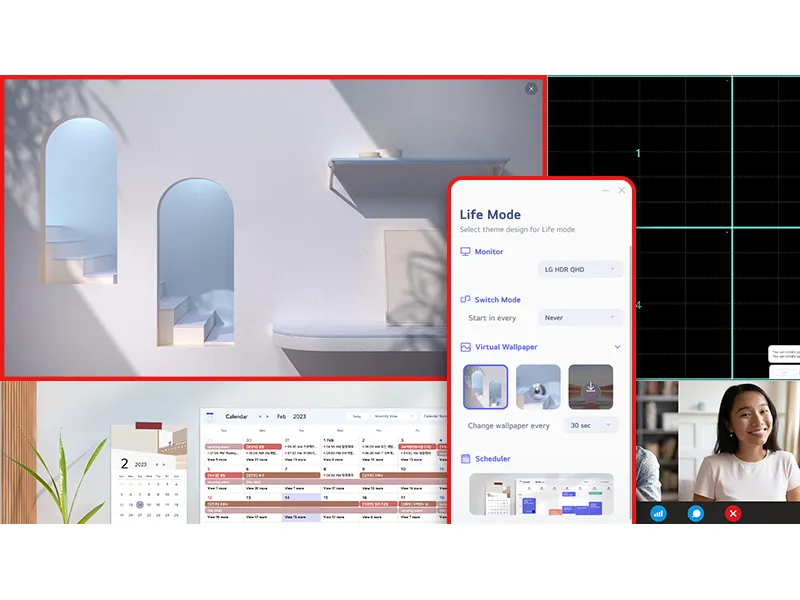Open the LG HDR QHD monitor dropdown
Image resolution: width=800 pixels, height=600 pixels.
pyautogui.click(x=581, y=269)
